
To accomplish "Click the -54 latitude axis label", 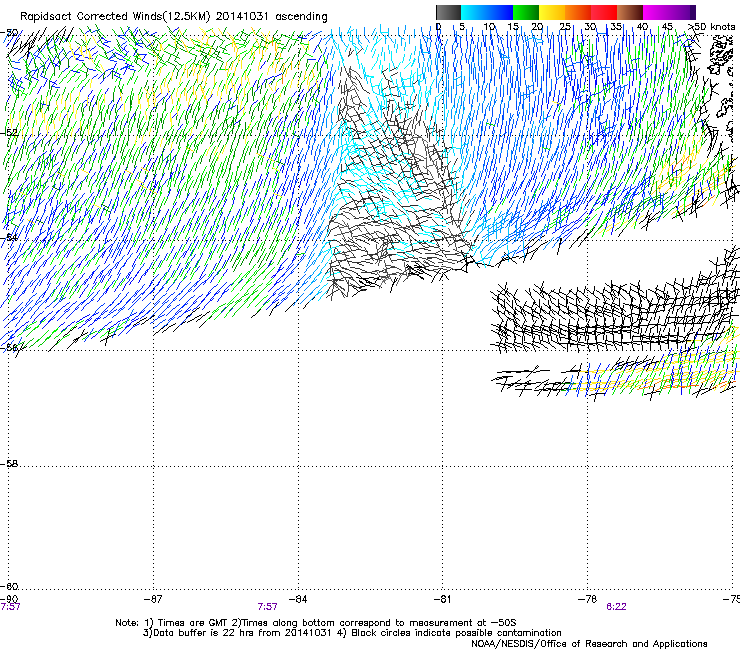I will [x=9, y=237].
